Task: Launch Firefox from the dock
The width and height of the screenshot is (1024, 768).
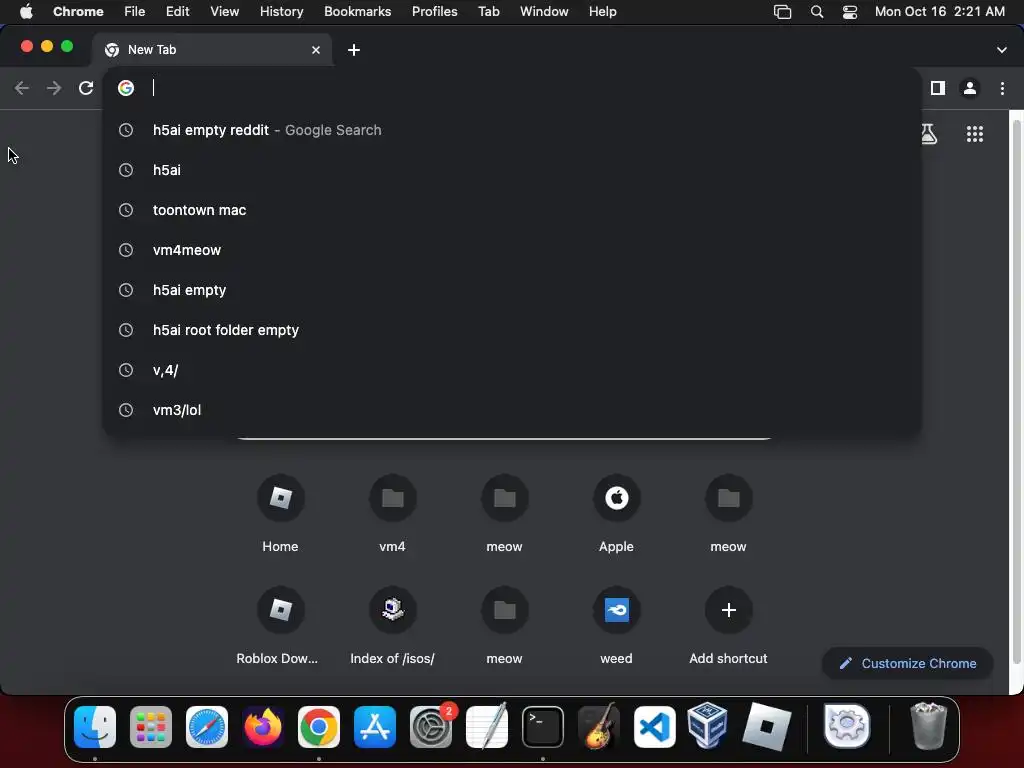Action: pyautogui.click(x=263, y=727)
